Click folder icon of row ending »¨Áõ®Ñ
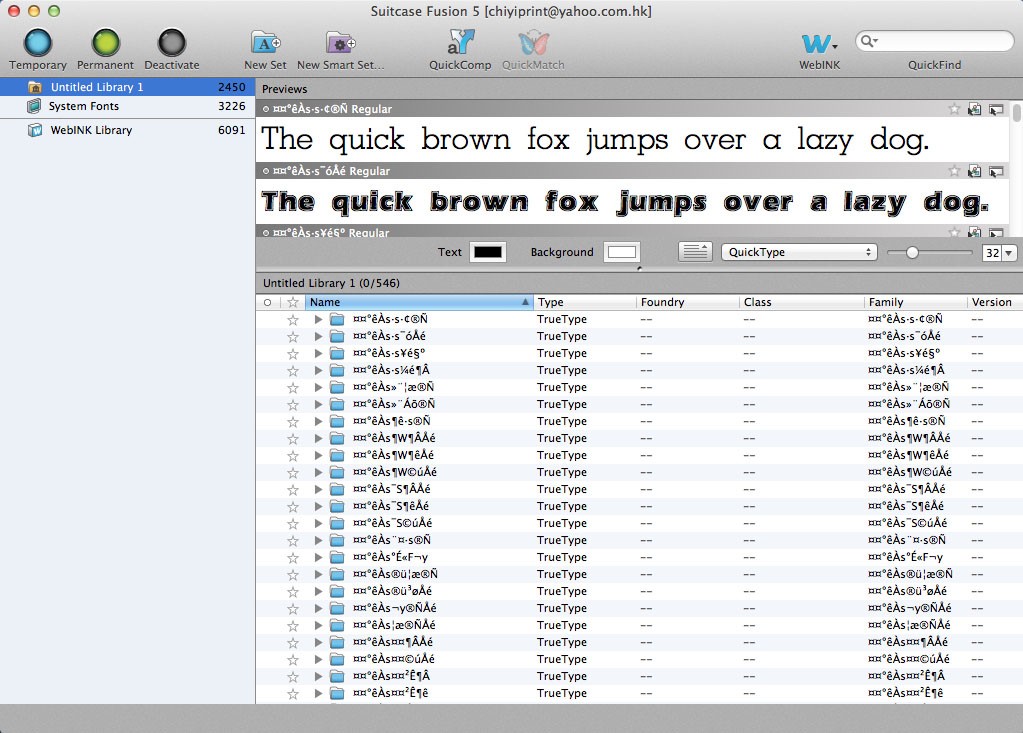Screen dimensions: 1023x733 tap(337, 404)
